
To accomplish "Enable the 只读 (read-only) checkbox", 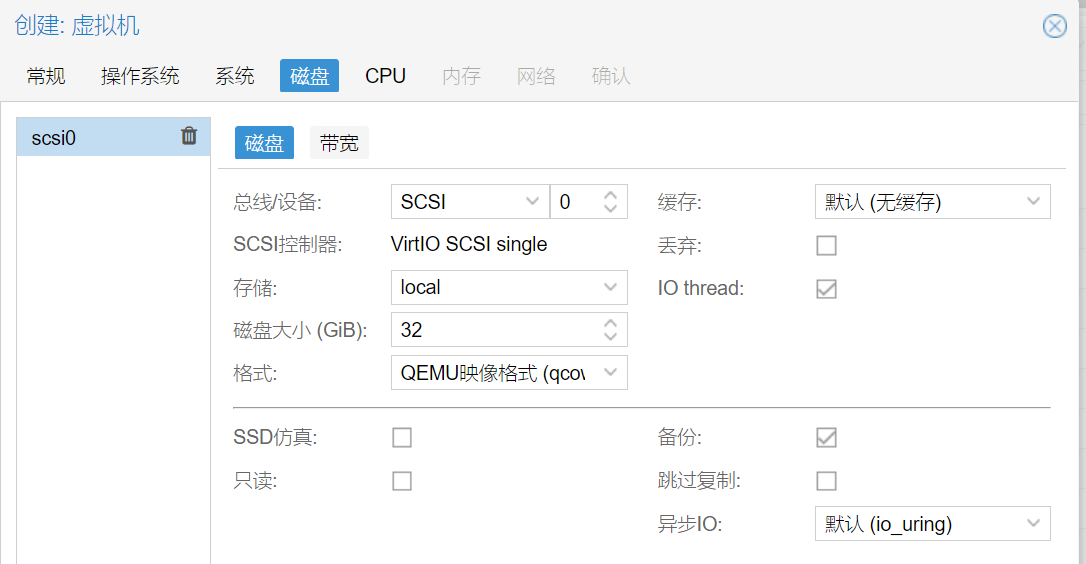I will [x=402, y=481].
